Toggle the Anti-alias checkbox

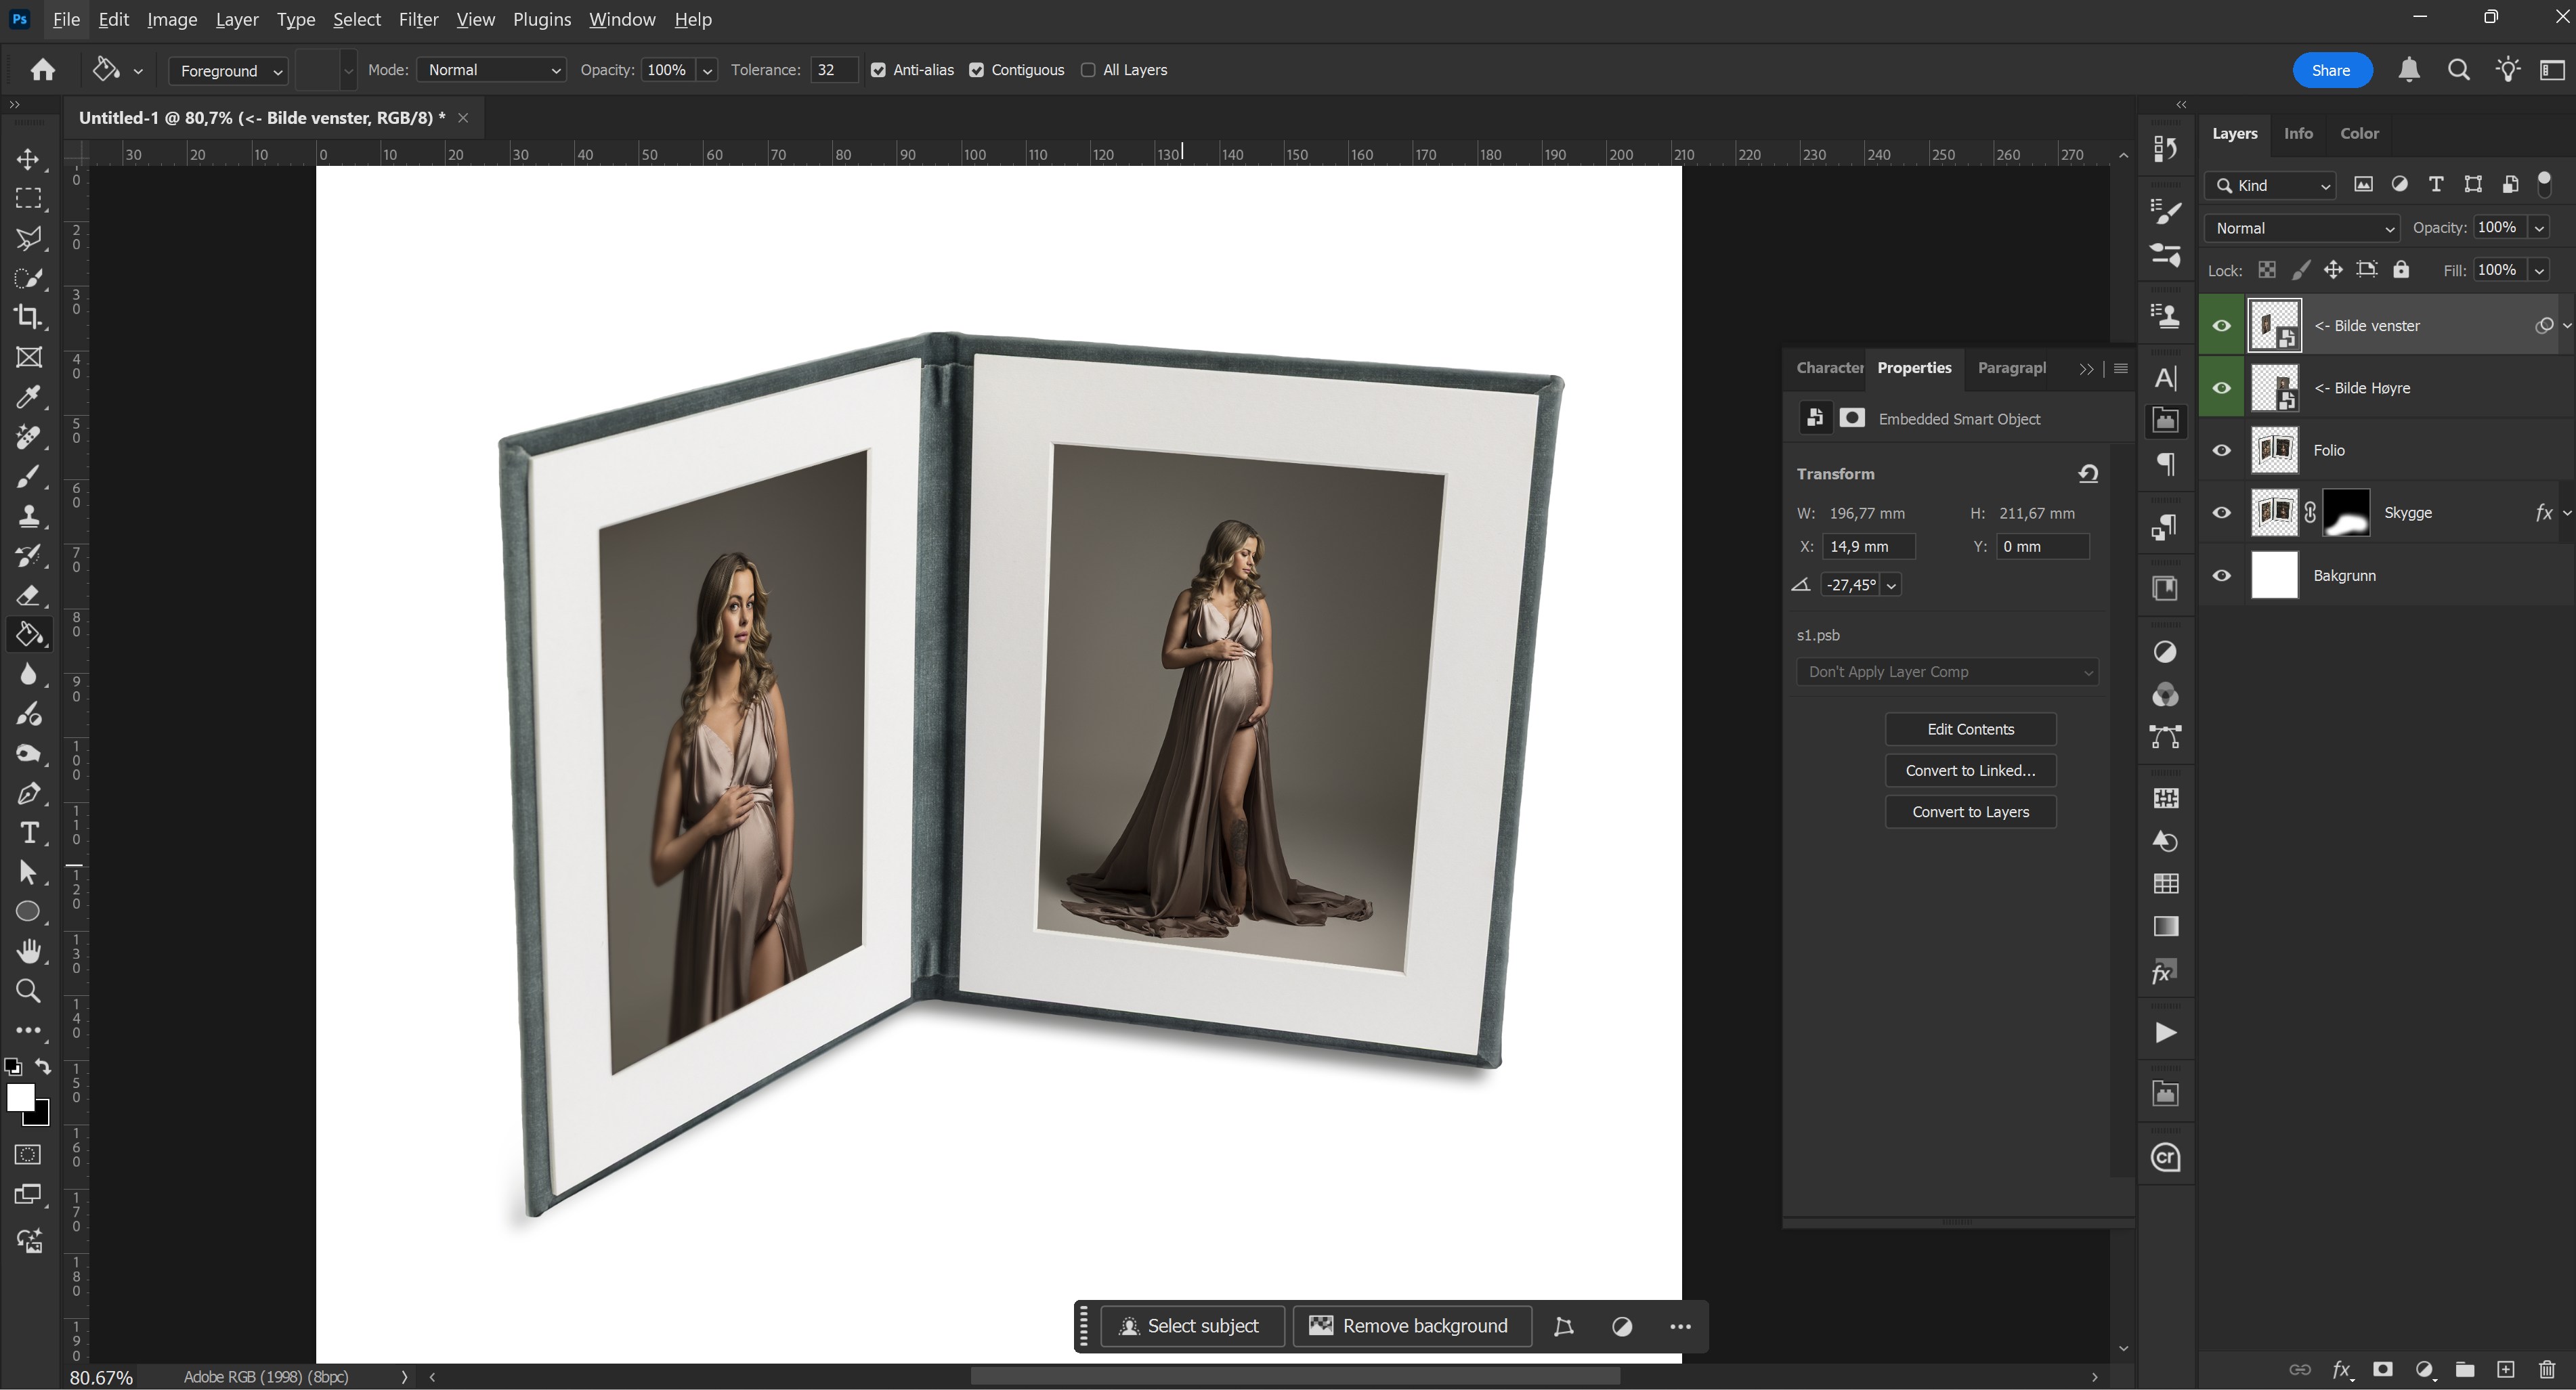tap(878, 70)
